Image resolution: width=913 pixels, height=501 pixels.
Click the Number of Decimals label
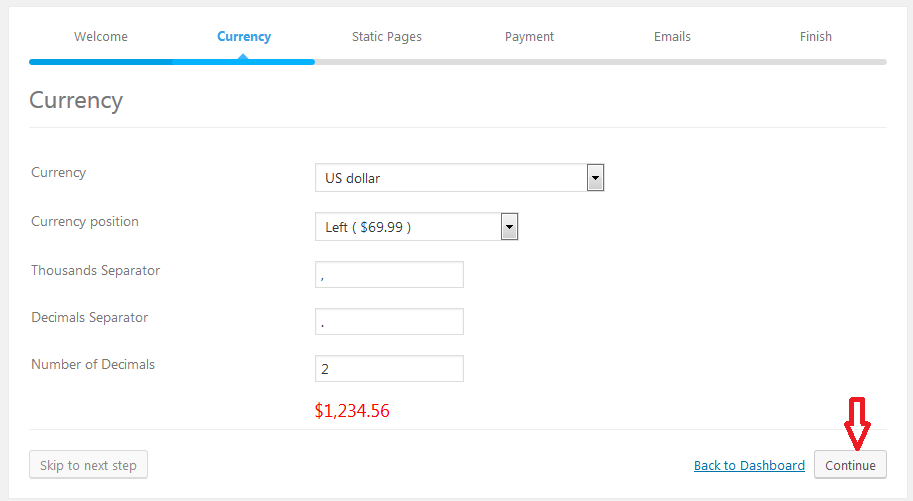[93, 365]
